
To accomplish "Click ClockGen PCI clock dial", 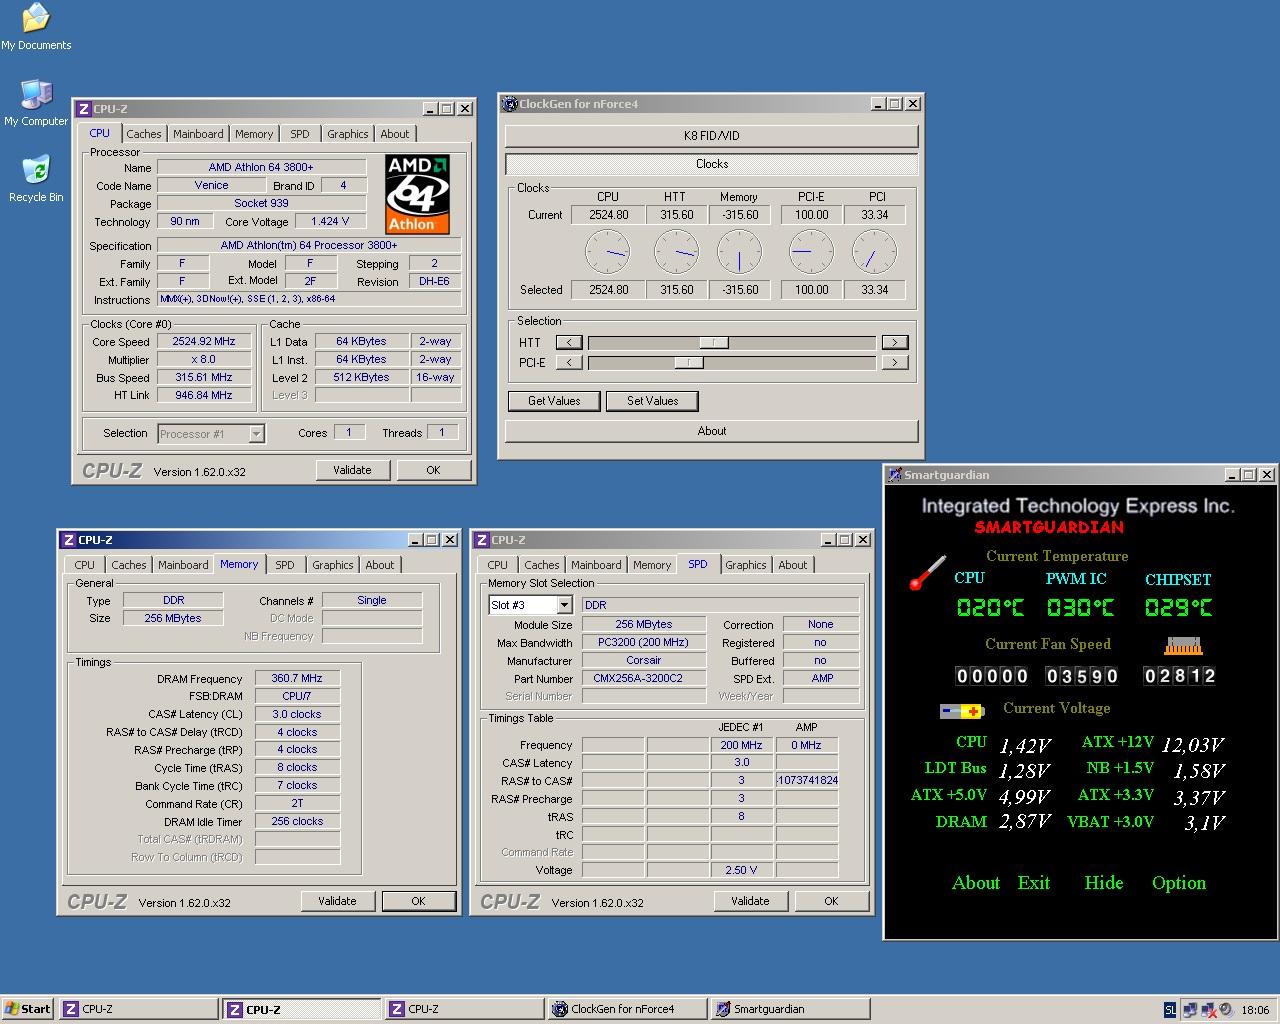I will (x=874, y=252).
